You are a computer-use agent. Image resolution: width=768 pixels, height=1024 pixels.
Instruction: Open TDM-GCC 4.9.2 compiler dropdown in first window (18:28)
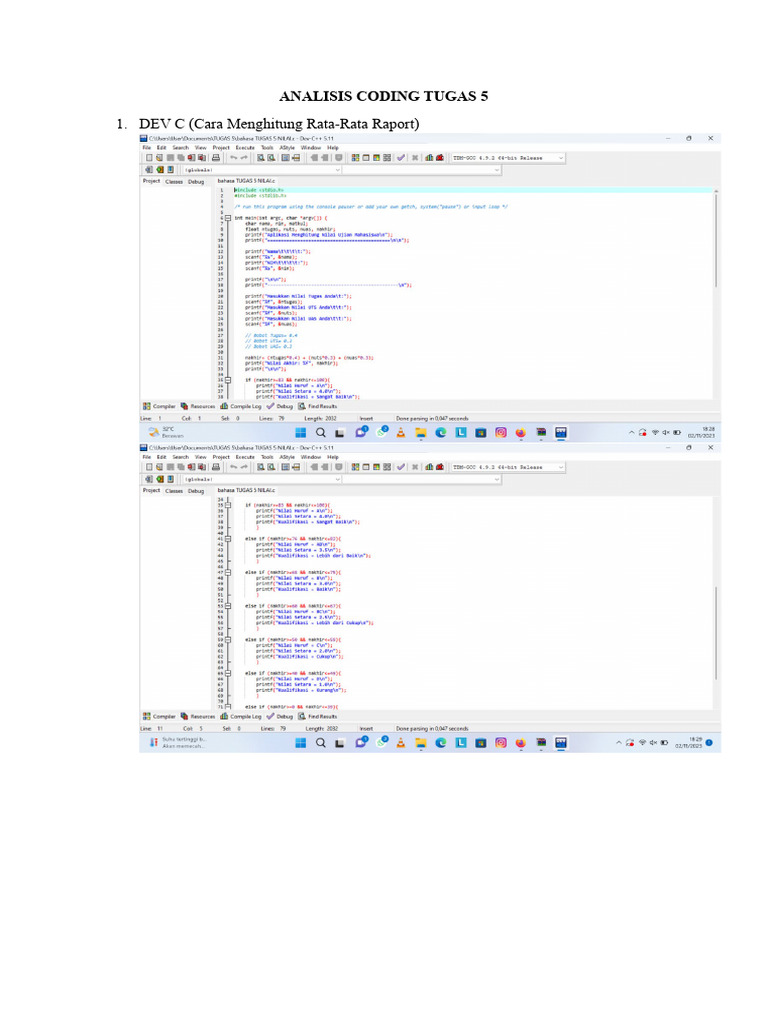pos(507,157)
